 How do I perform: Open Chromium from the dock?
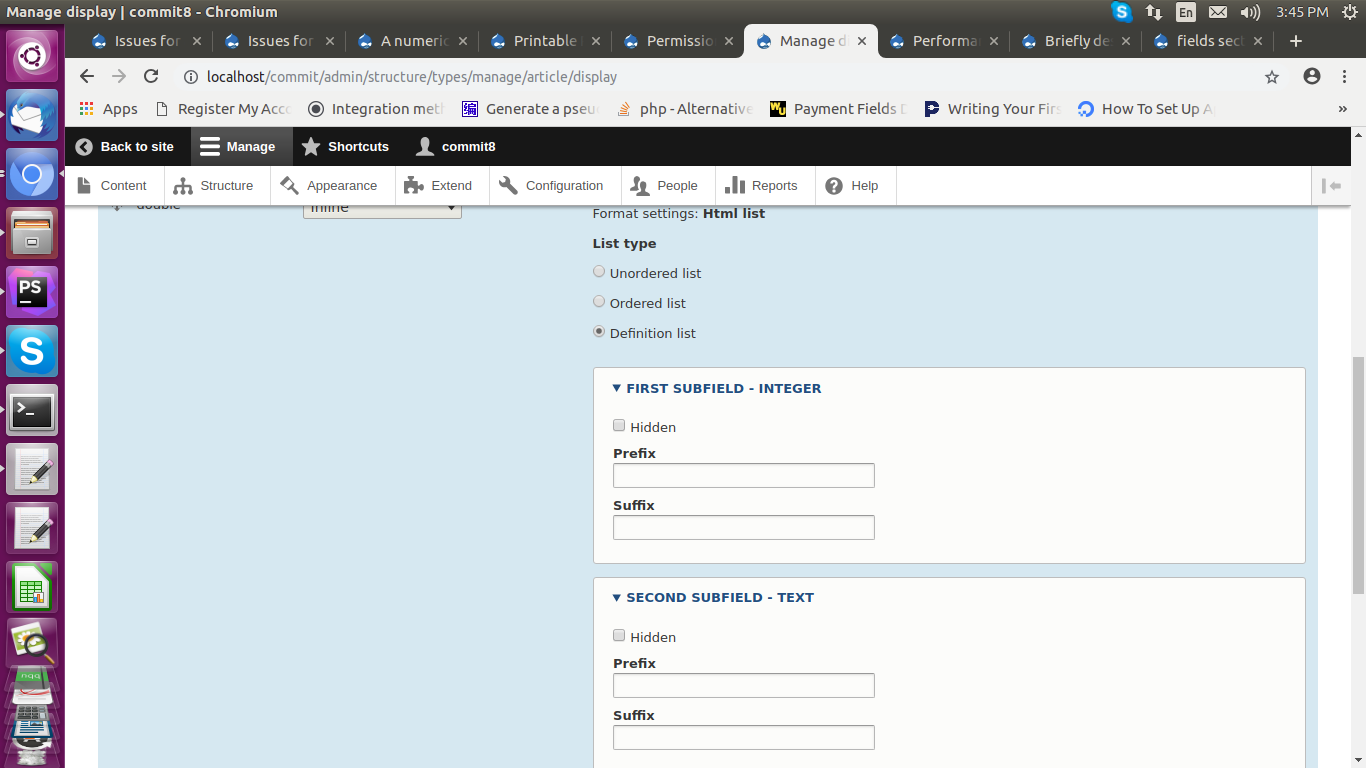pos(33,174)
